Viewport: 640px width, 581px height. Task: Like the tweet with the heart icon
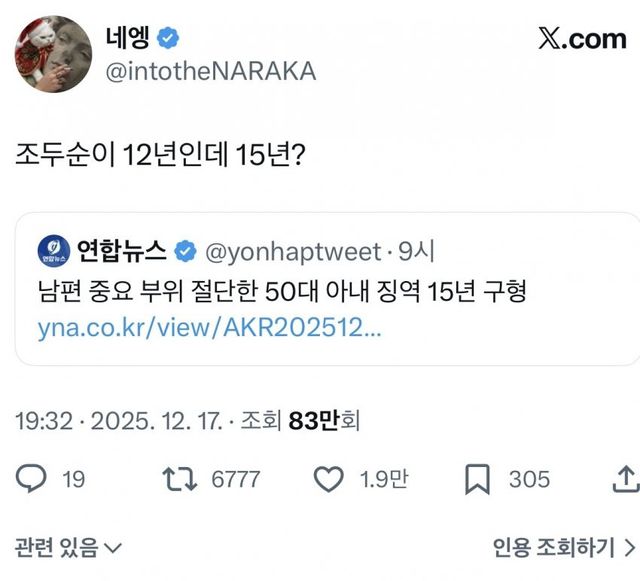(329, 480)
